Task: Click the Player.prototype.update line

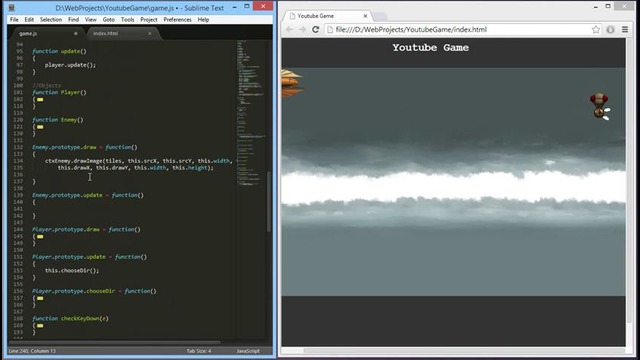Action: 89,257
